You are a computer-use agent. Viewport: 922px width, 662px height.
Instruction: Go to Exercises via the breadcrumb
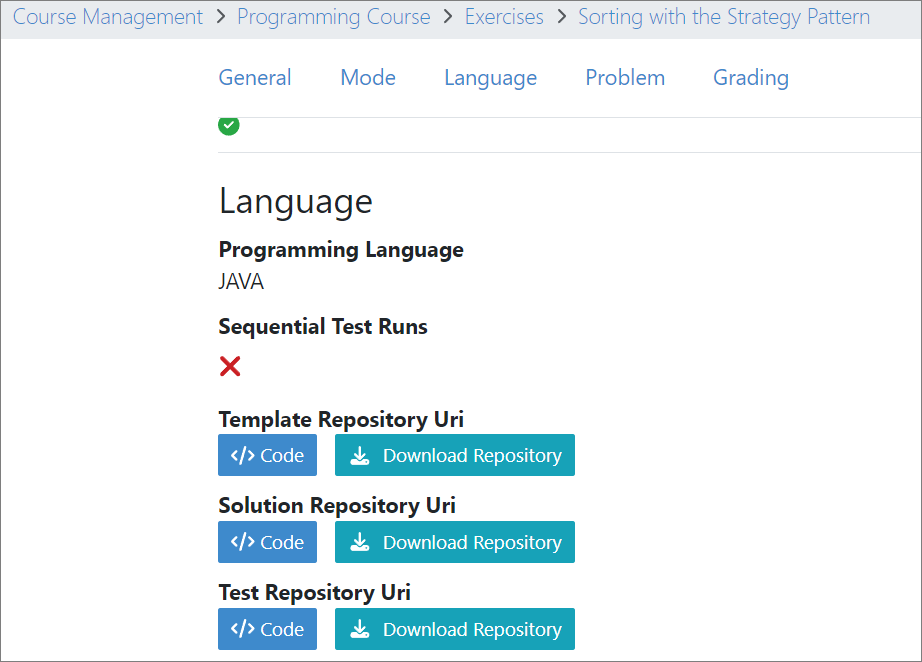504,16
